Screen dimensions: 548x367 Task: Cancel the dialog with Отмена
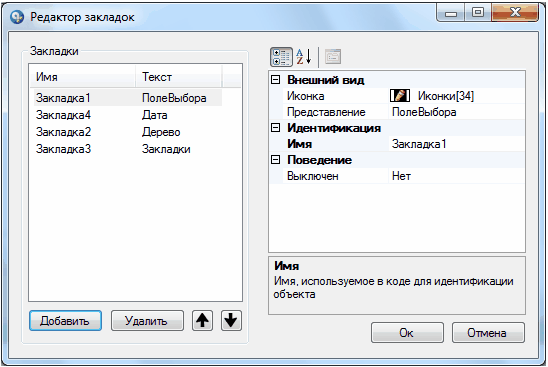488,333
